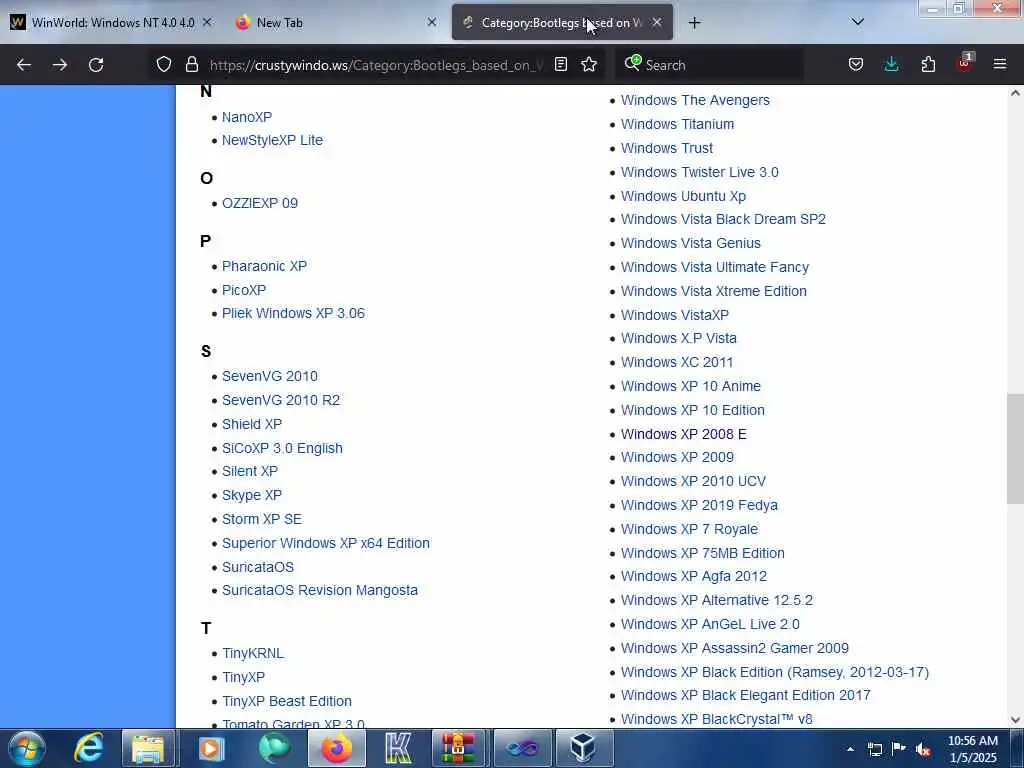Open the NanoXP link
The image size is (1024, 768).
[x=247, y=117]
